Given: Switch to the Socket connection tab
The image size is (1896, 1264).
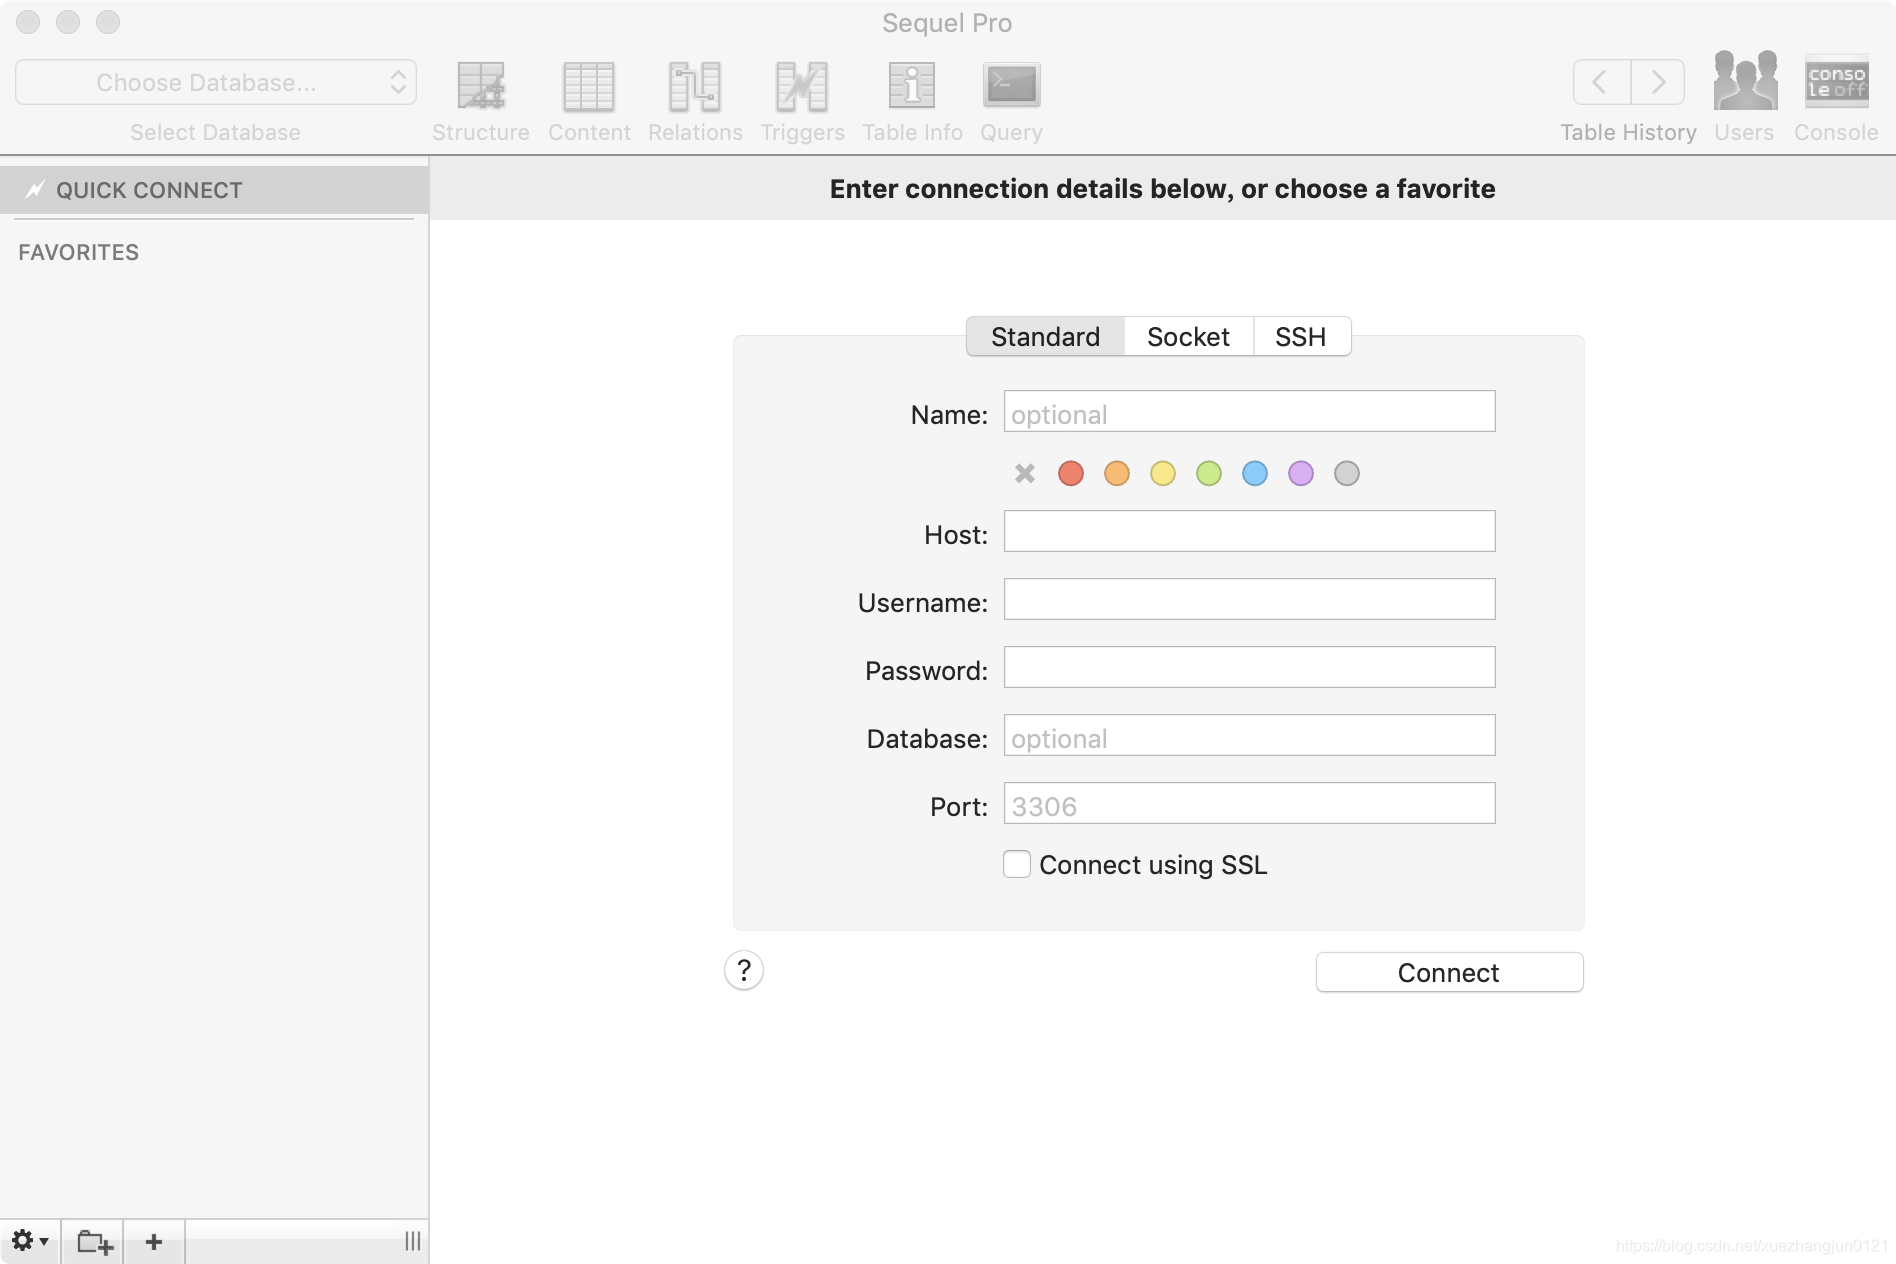Looking at the screenshot, I should 1188,337.
